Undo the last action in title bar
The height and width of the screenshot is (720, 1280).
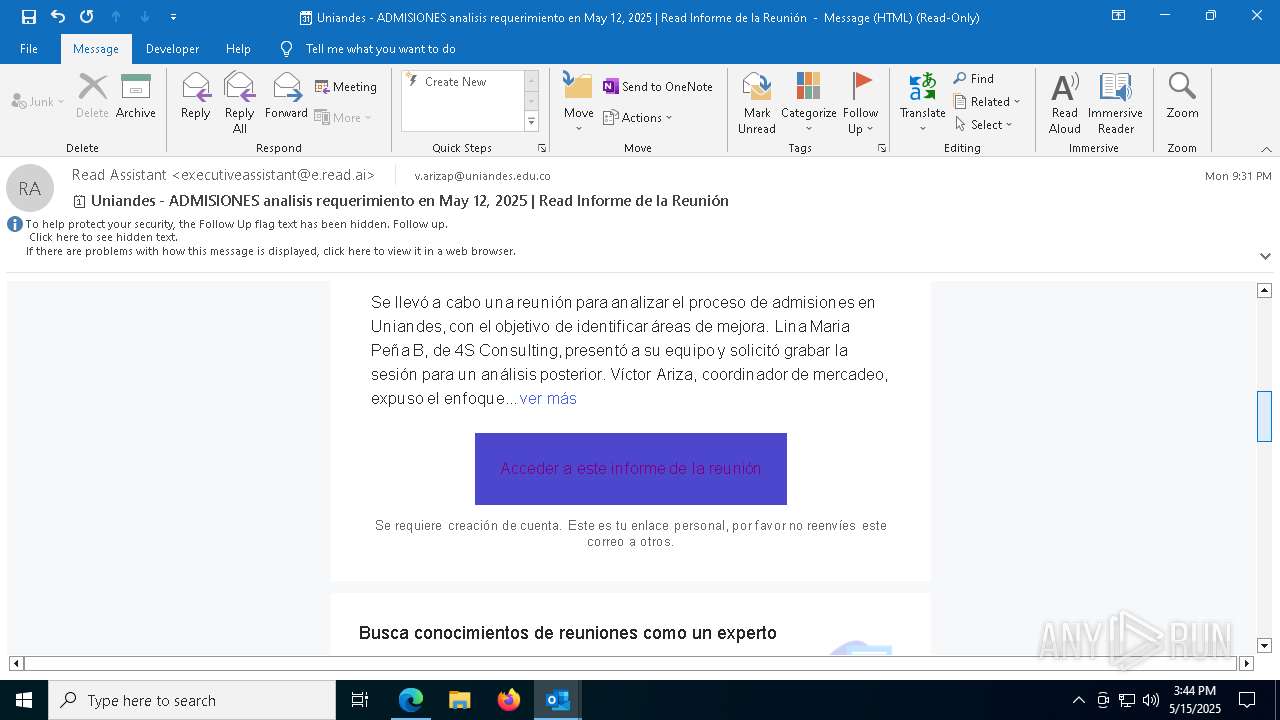click(x=58, y=17)
